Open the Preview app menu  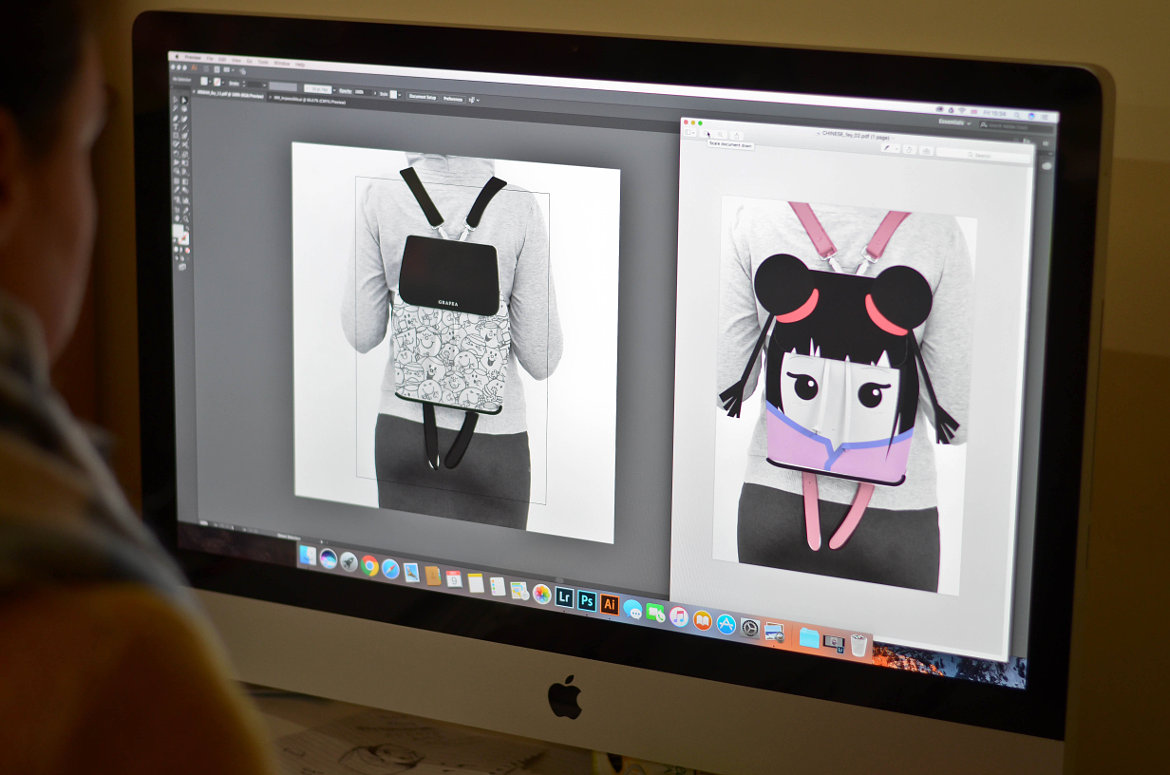coord(193,57)
